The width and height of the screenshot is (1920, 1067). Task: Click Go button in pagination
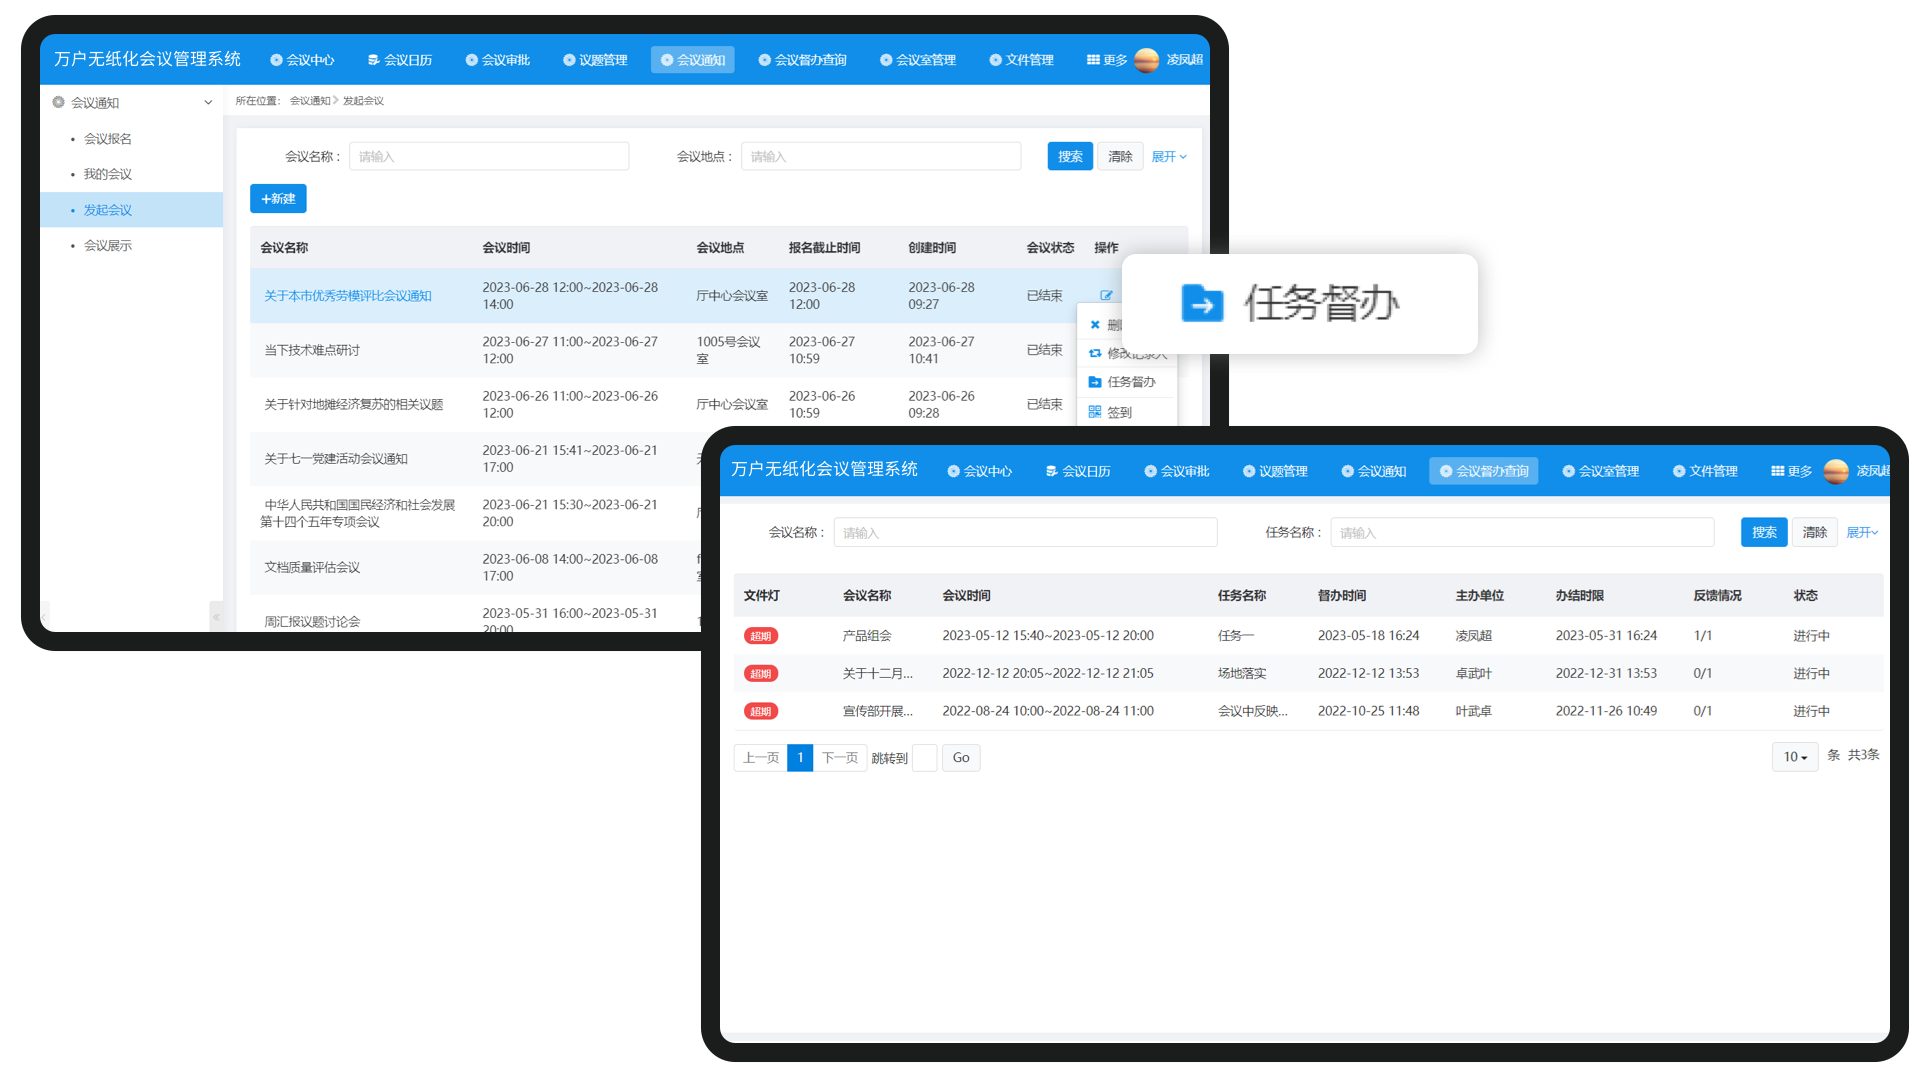[961, 758]
